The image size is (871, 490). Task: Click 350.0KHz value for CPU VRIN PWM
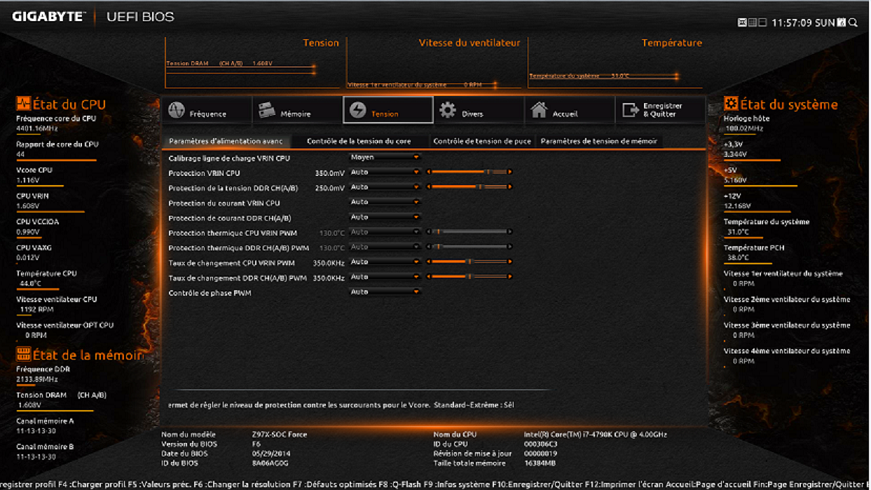(x=328, y=263)
